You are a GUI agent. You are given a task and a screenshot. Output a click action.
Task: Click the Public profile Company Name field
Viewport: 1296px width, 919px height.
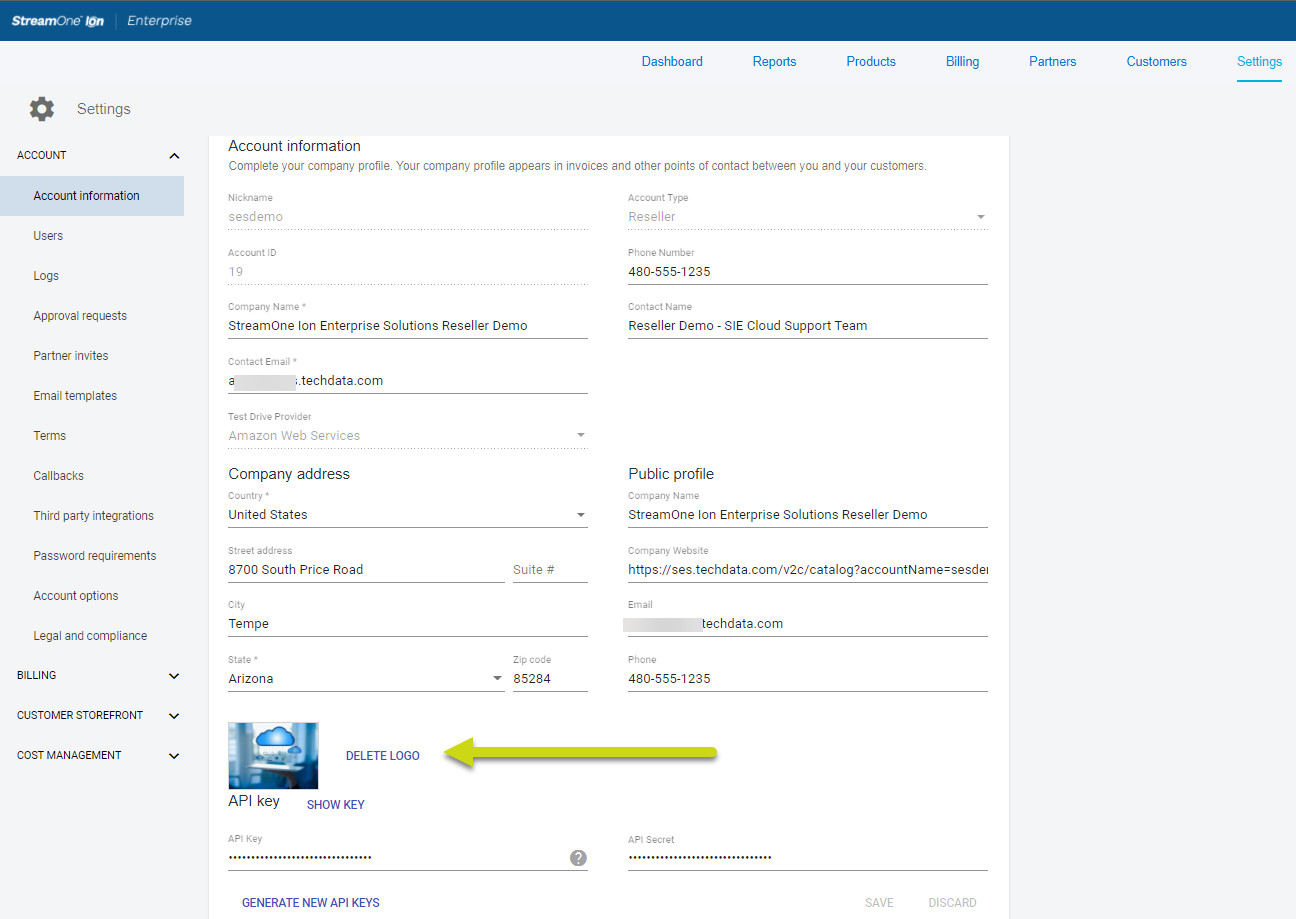[808, 515]
